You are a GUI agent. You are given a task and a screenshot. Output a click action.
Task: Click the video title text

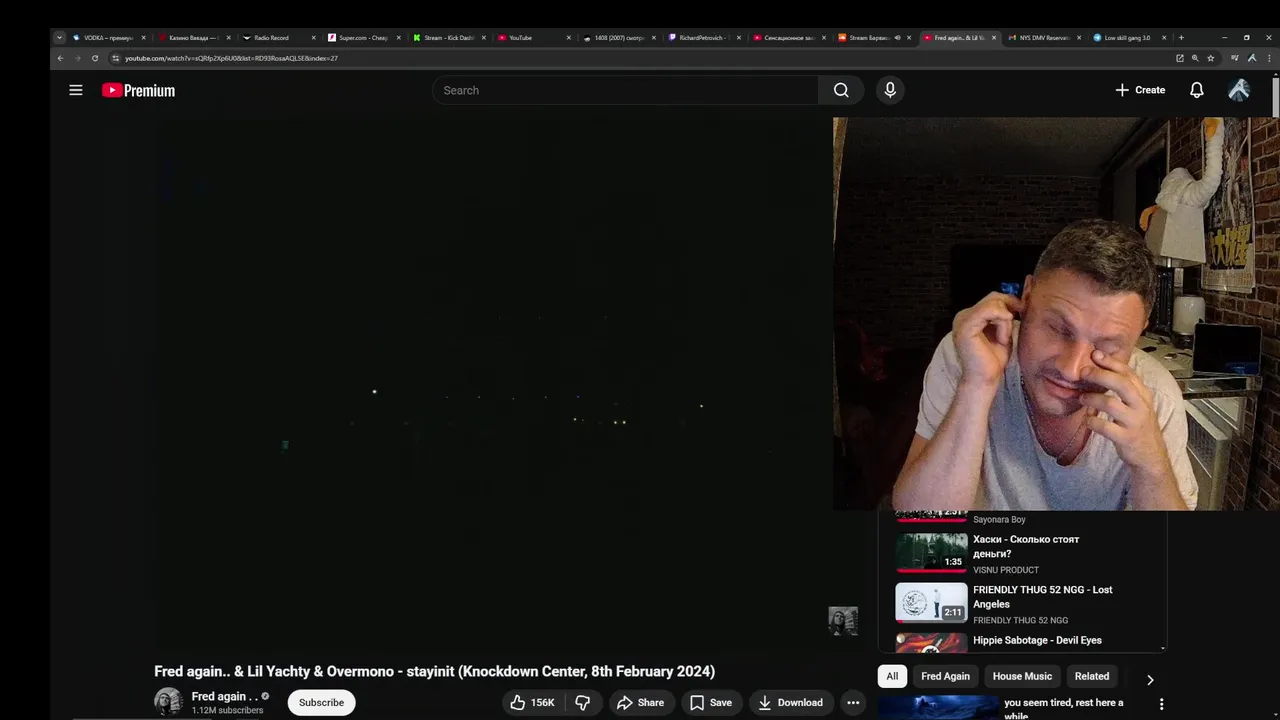434,671
